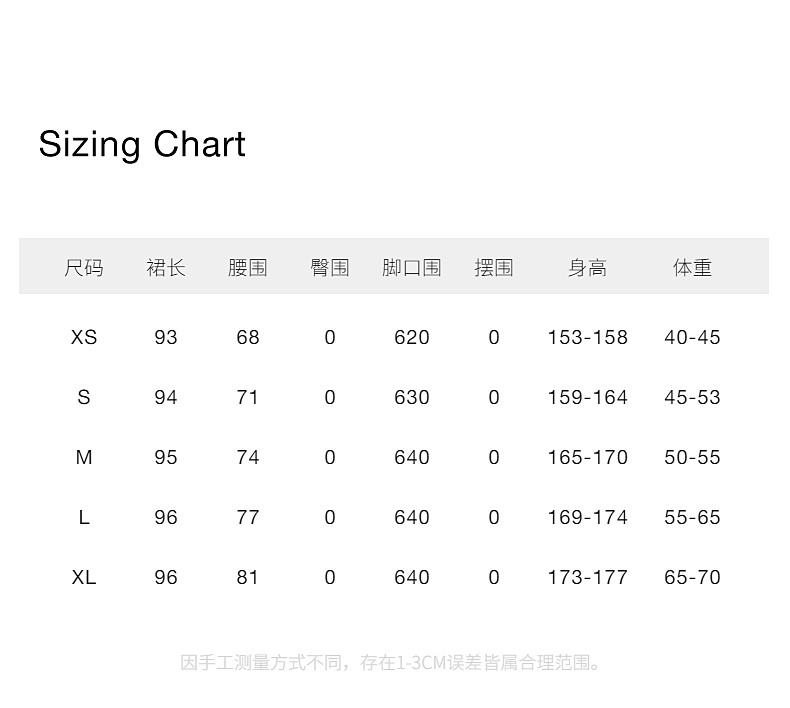The image size is (790, 708).
Task: Click the 体重 column header
Action: [692, 267]
